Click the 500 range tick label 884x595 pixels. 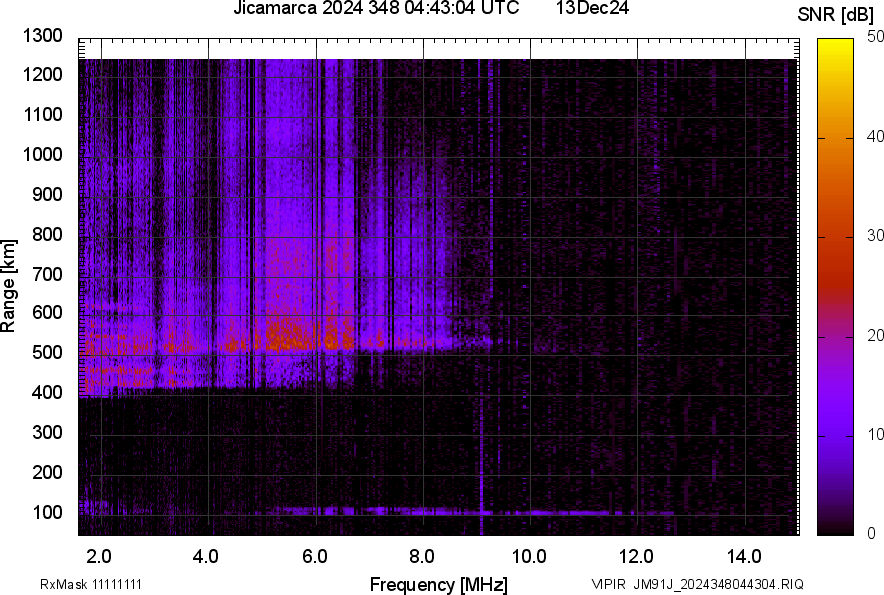pos(47,353)
